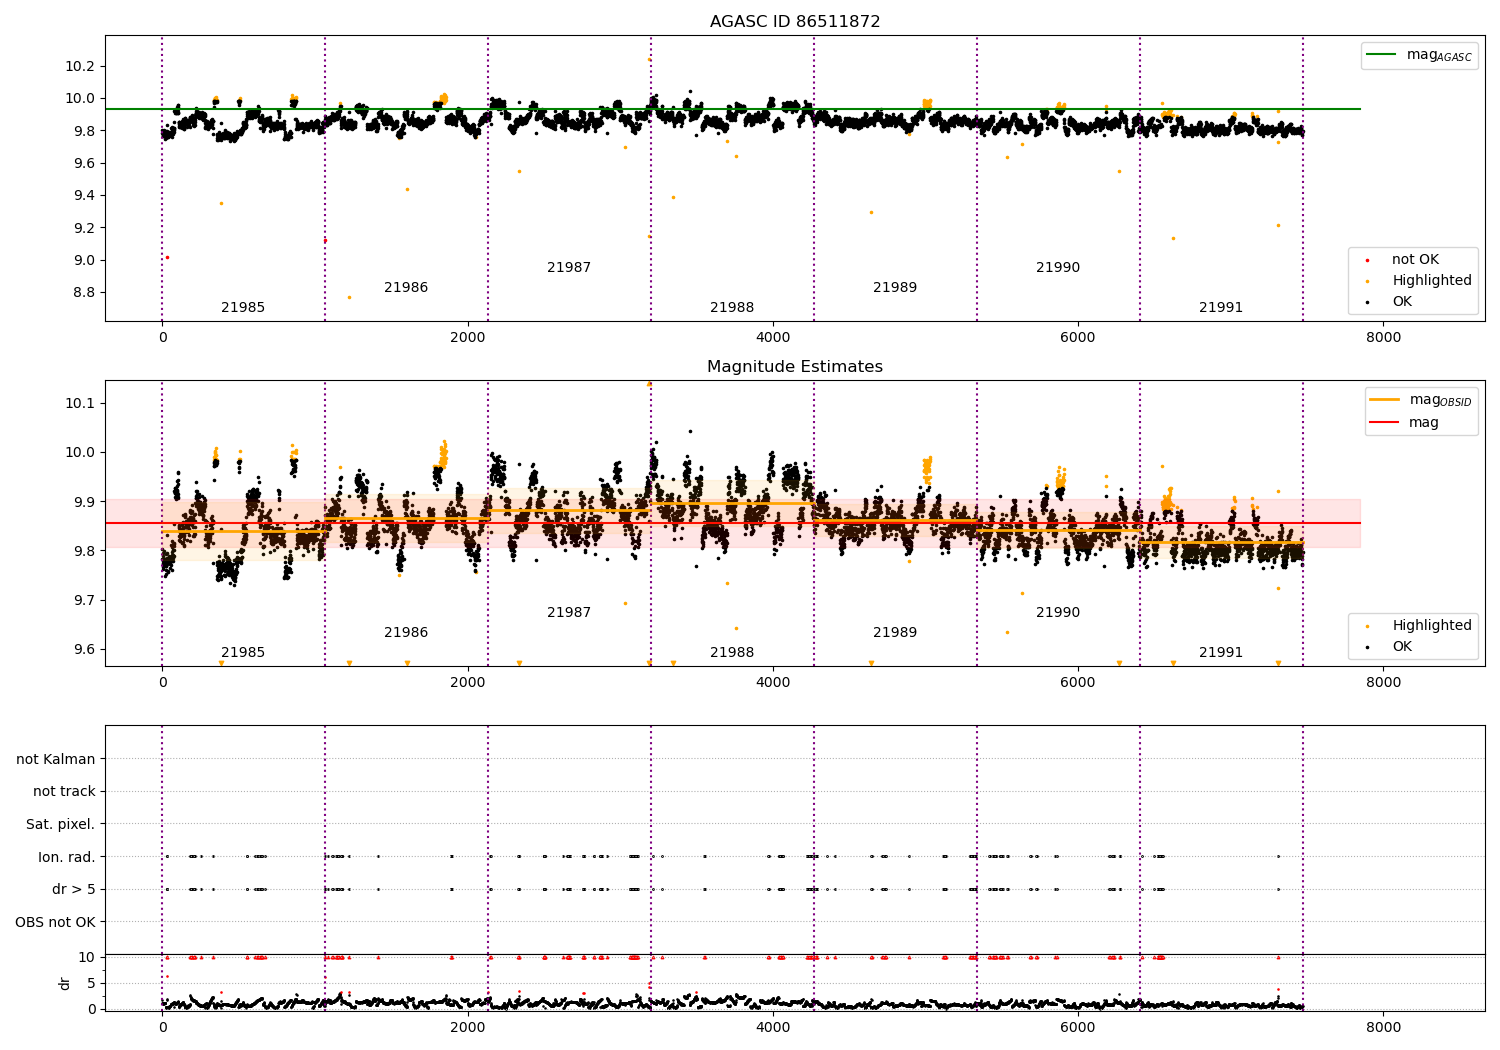Click the 10.1 y-tick of Magnitude Estimates plot
This screenshot has height=1050, width=1500.
pyautogui.click(x=79, y=404)
